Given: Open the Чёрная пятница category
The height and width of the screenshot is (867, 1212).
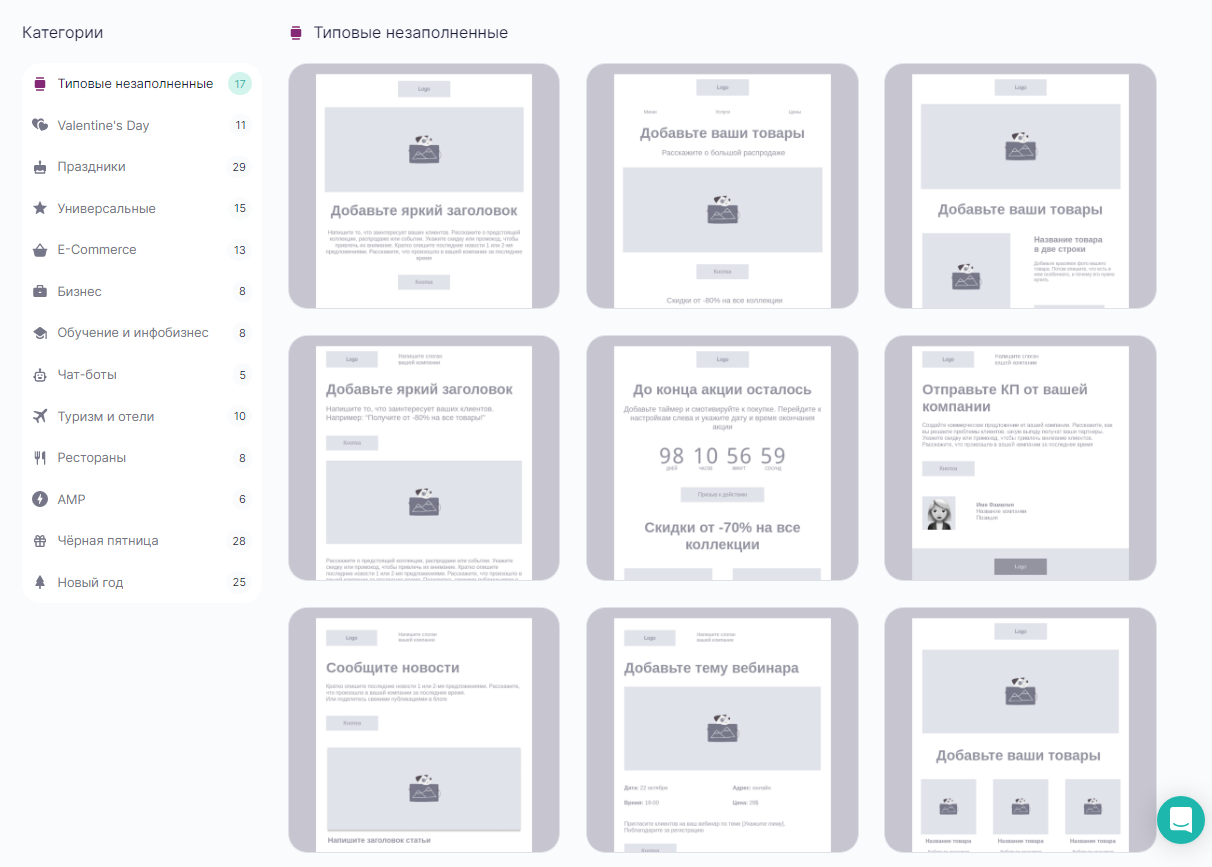Looking at the screenshot, I should coord(107,541).
